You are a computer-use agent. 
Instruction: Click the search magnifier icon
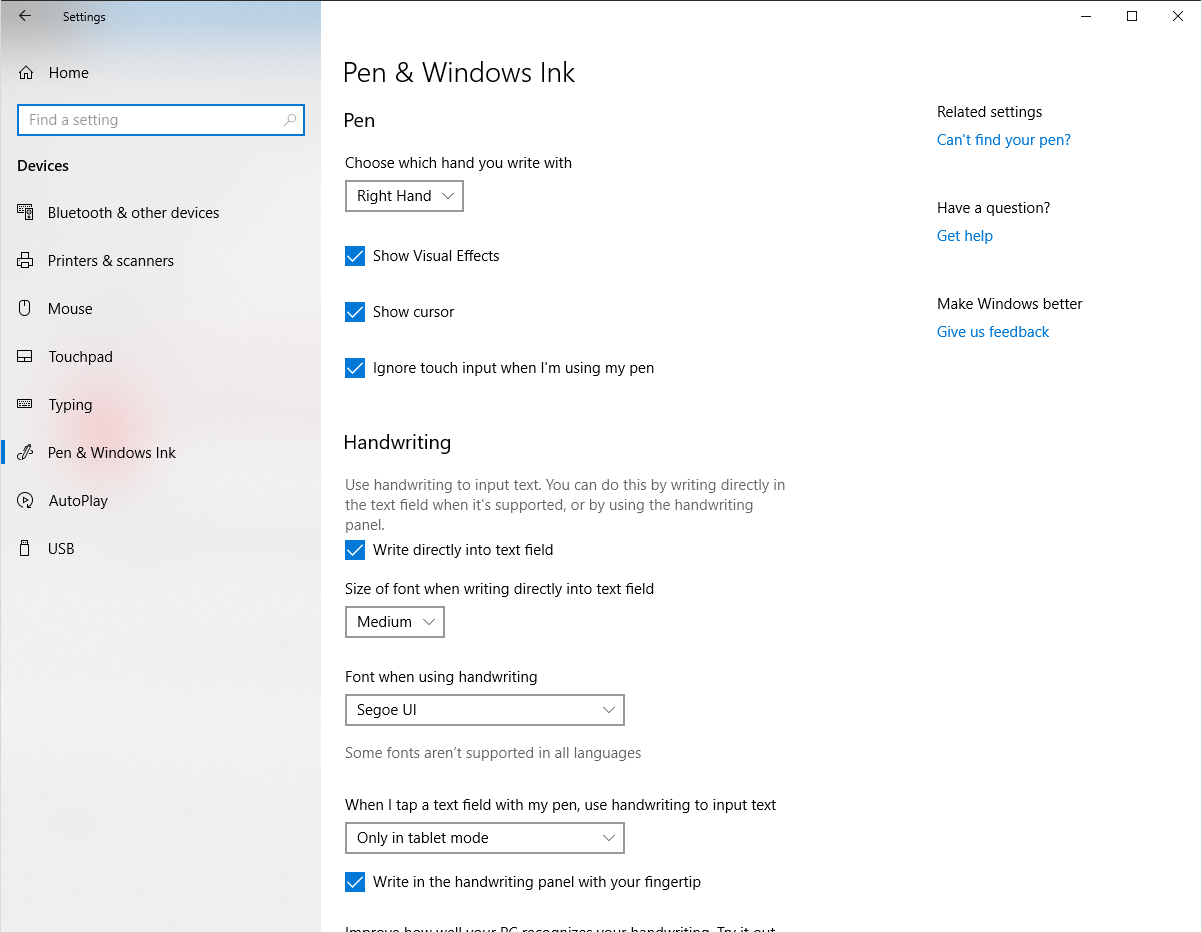pyautogui.click(x=290, y=120)
